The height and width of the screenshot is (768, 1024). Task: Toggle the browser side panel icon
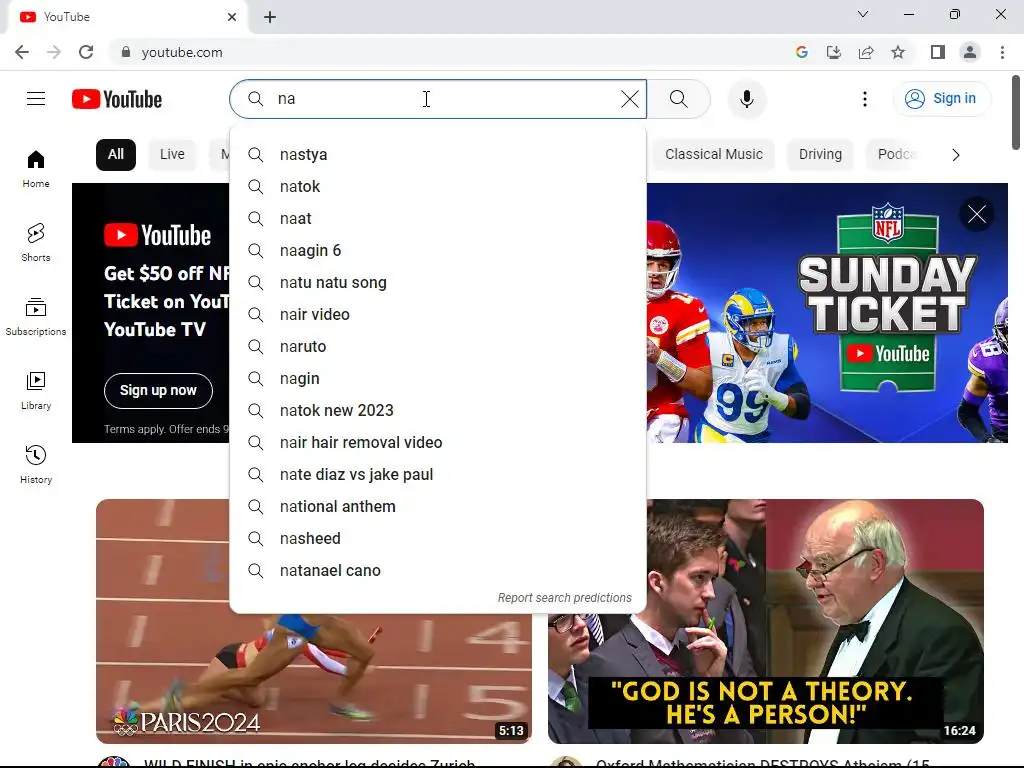[938, 52]
